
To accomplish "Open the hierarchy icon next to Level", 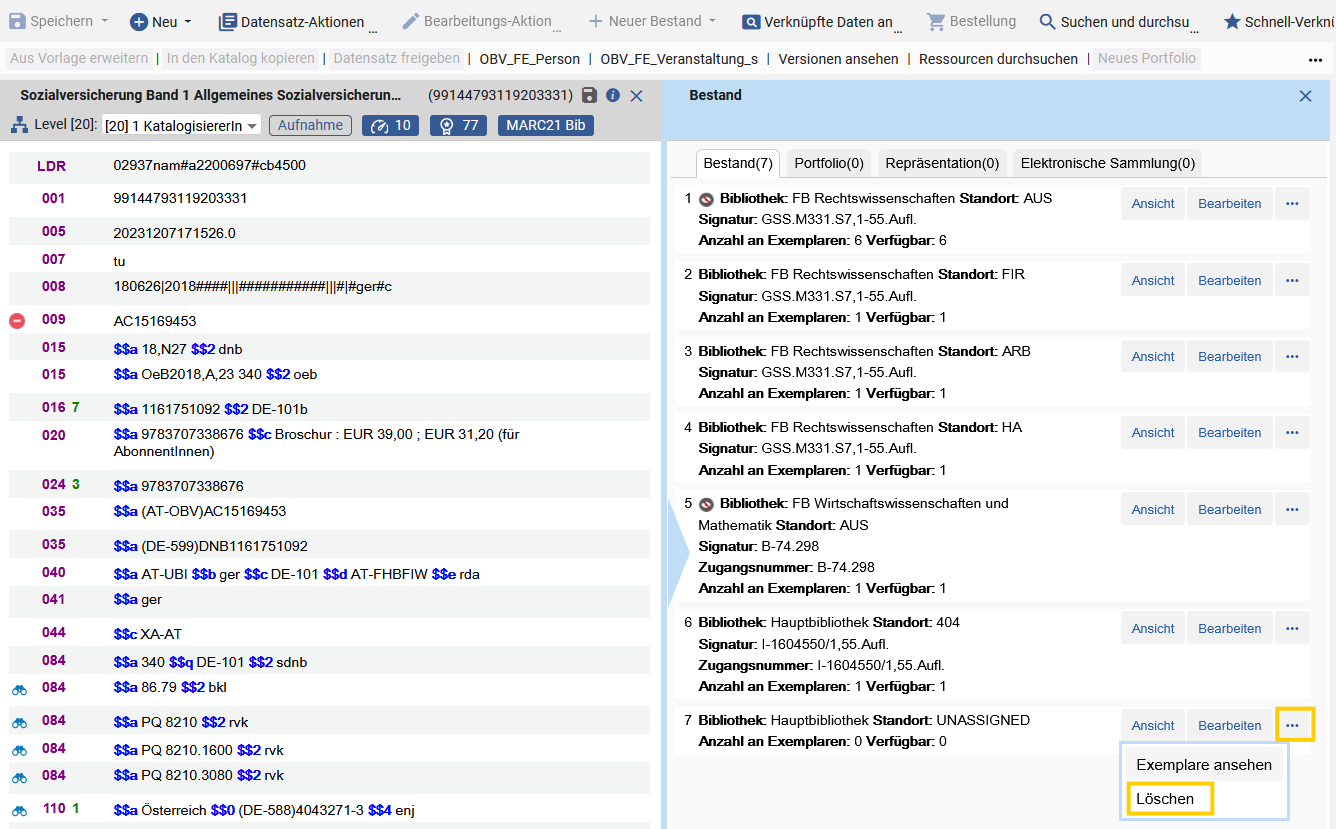I will tap(19, 125).
